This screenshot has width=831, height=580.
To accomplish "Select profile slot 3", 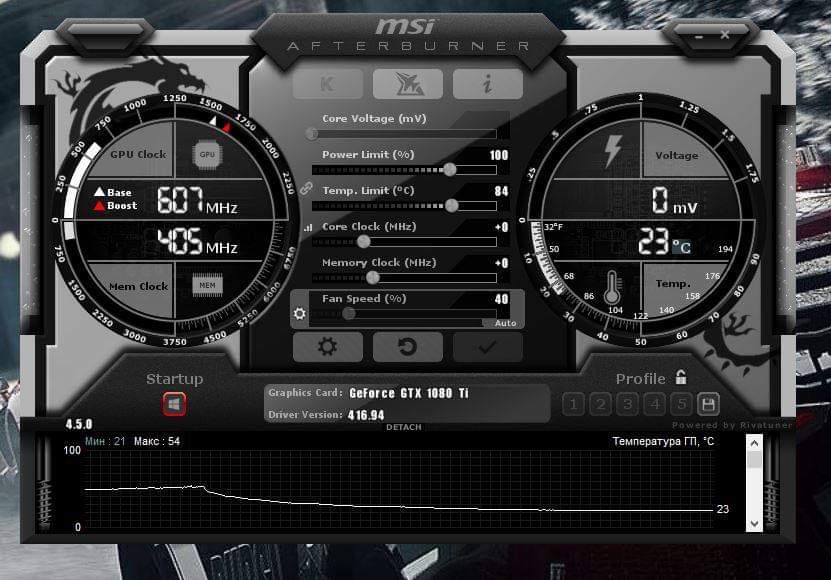I will pyautogui.click(x=627, y=405).
